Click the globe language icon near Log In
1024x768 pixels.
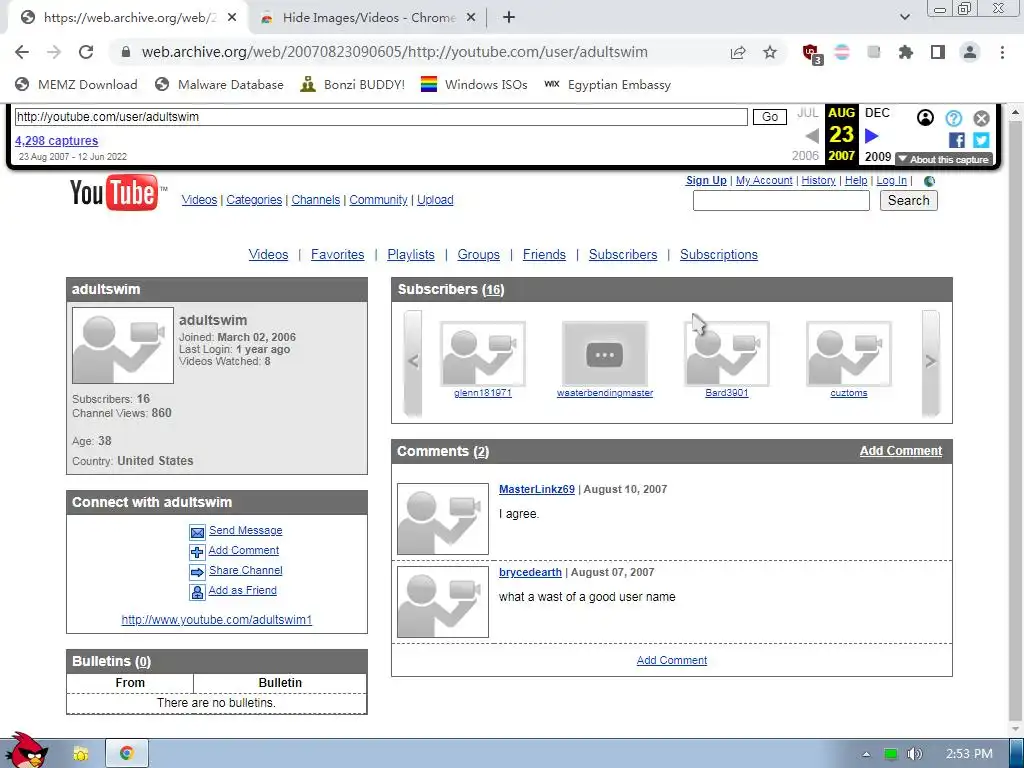coord(929,181)
